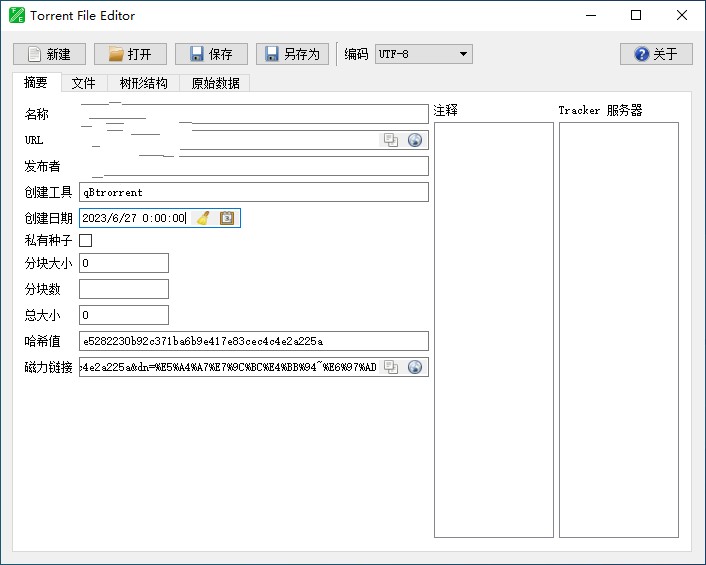Click the 哈希值 hash value field
Image resolution: width=706 pixels, height=565 pixels.
point(254,341)
